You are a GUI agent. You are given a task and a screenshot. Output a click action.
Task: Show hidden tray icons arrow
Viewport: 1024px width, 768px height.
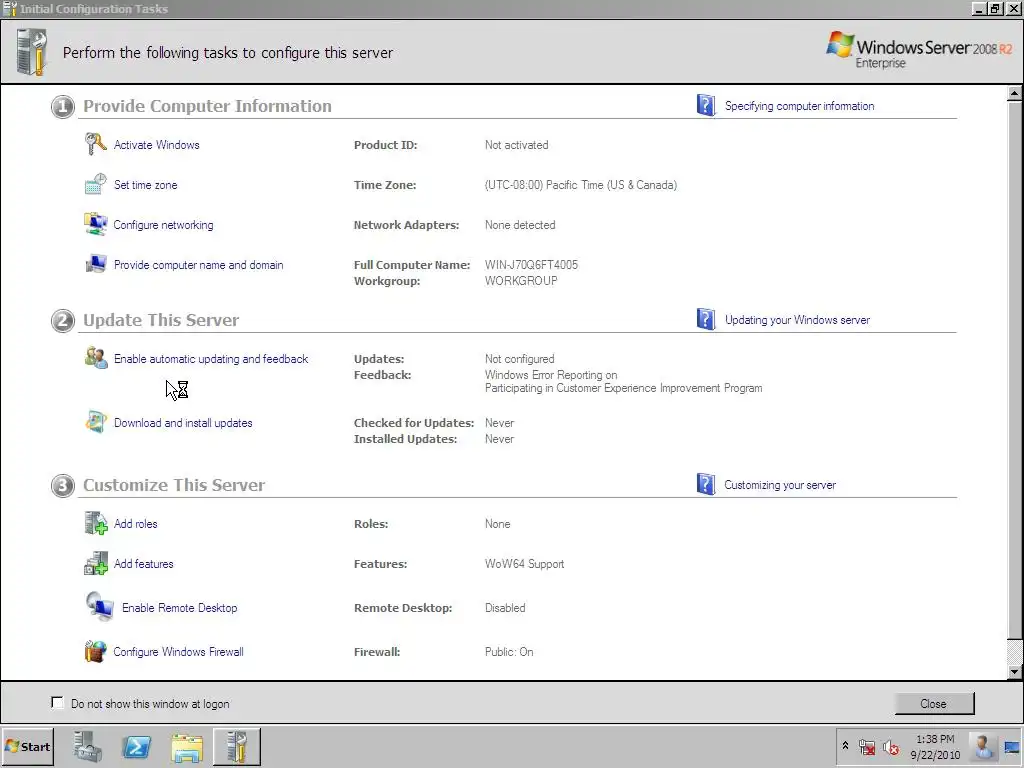tap(845, 746)
